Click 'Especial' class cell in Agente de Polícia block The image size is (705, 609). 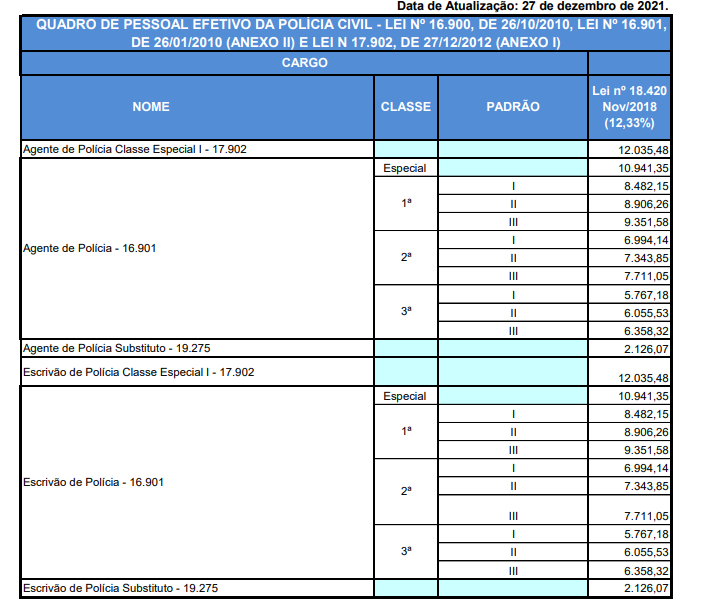[405, 168]
